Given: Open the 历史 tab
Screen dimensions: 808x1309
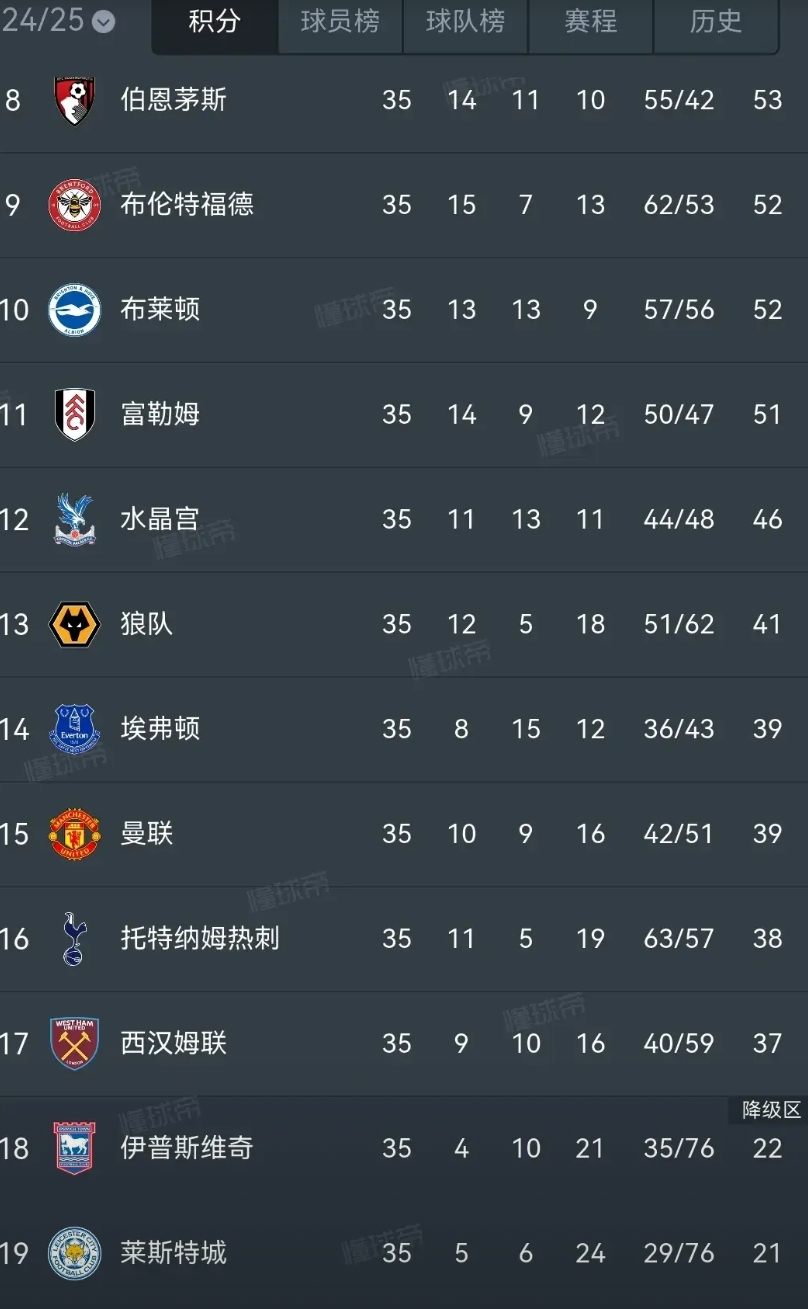Looking at the screenshot, I should tap(715, 21).
